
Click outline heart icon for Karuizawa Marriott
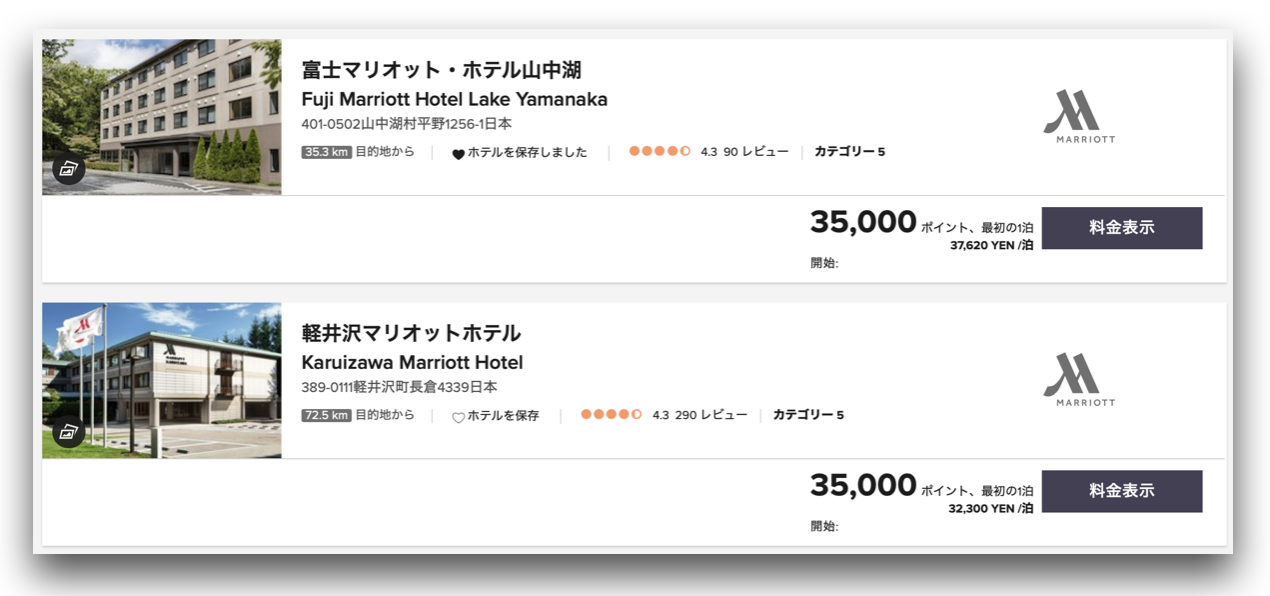click(x=458, y=417)
